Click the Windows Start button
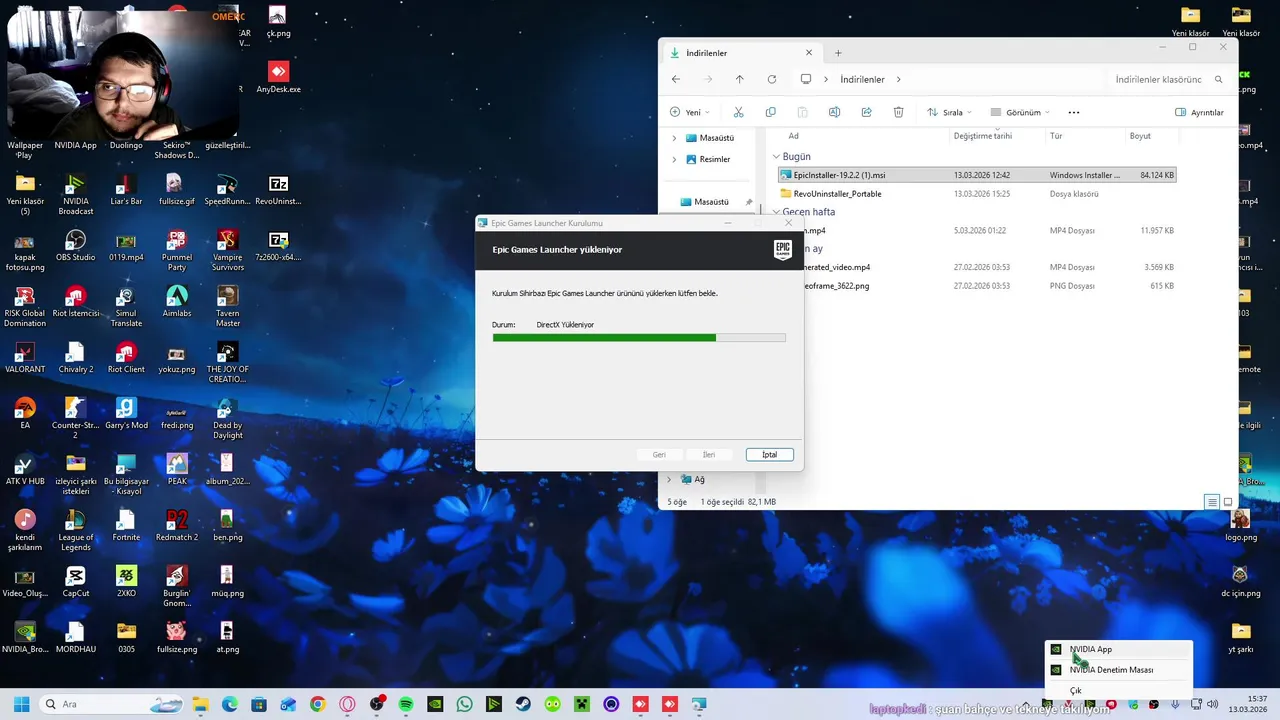This screenshot has height=720, width=1280. (21, 704)
